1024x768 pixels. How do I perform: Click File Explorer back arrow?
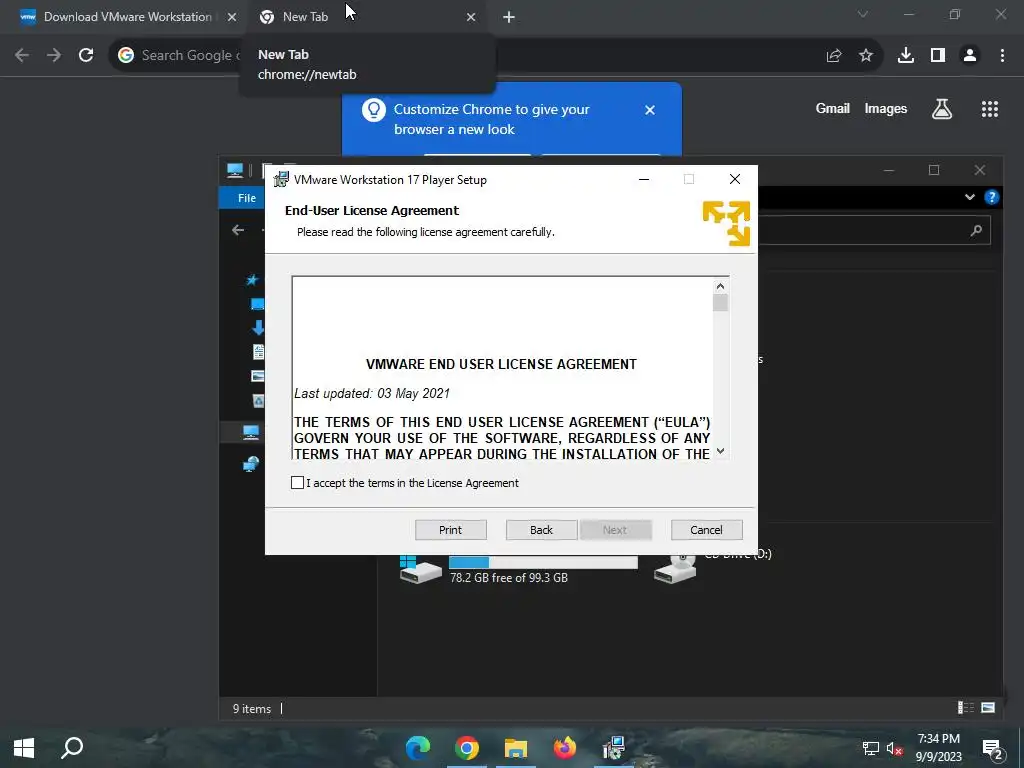click(x=238, y=230)
